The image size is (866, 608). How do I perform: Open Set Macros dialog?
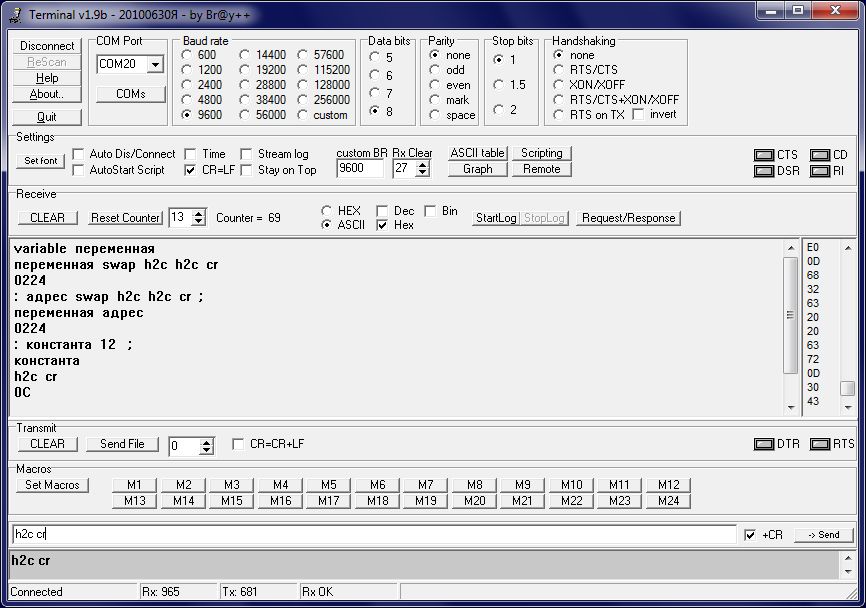coord(52,485)
